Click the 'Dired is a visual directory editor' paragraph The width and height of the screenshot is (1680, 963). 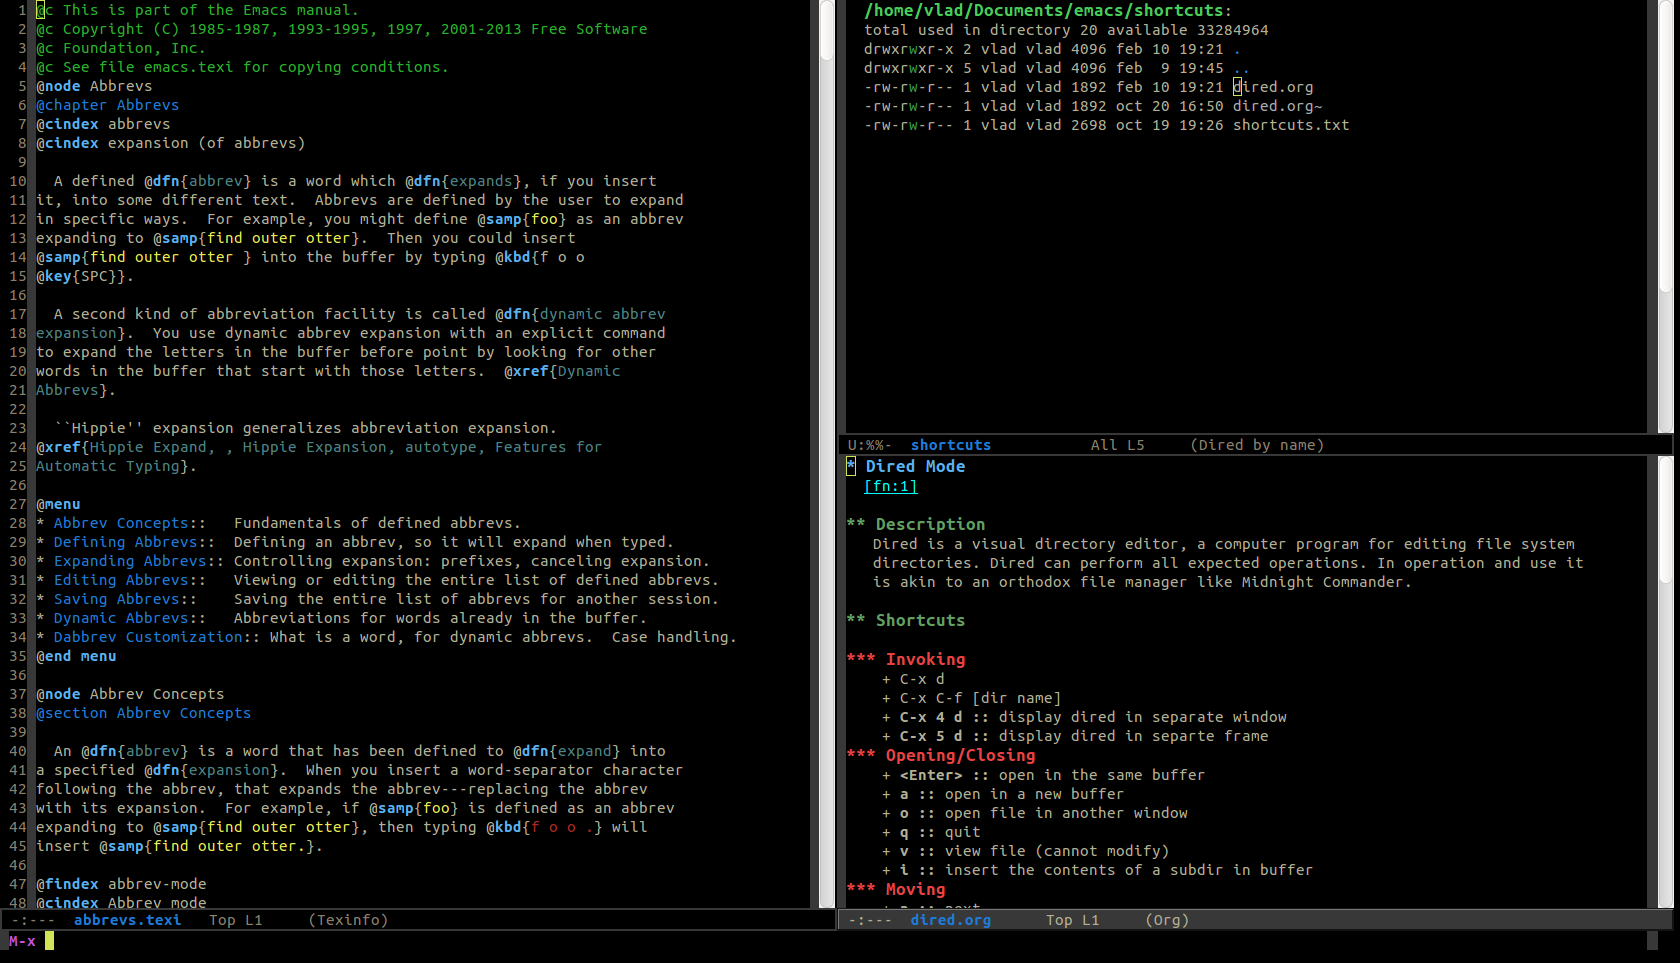(x=1228, y=563)
